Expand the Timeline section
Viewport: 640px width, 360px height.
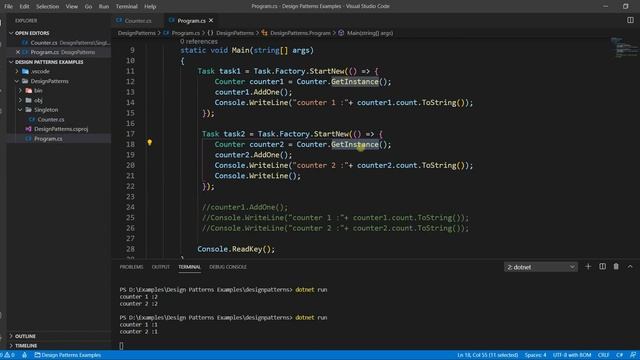point(11,346)
